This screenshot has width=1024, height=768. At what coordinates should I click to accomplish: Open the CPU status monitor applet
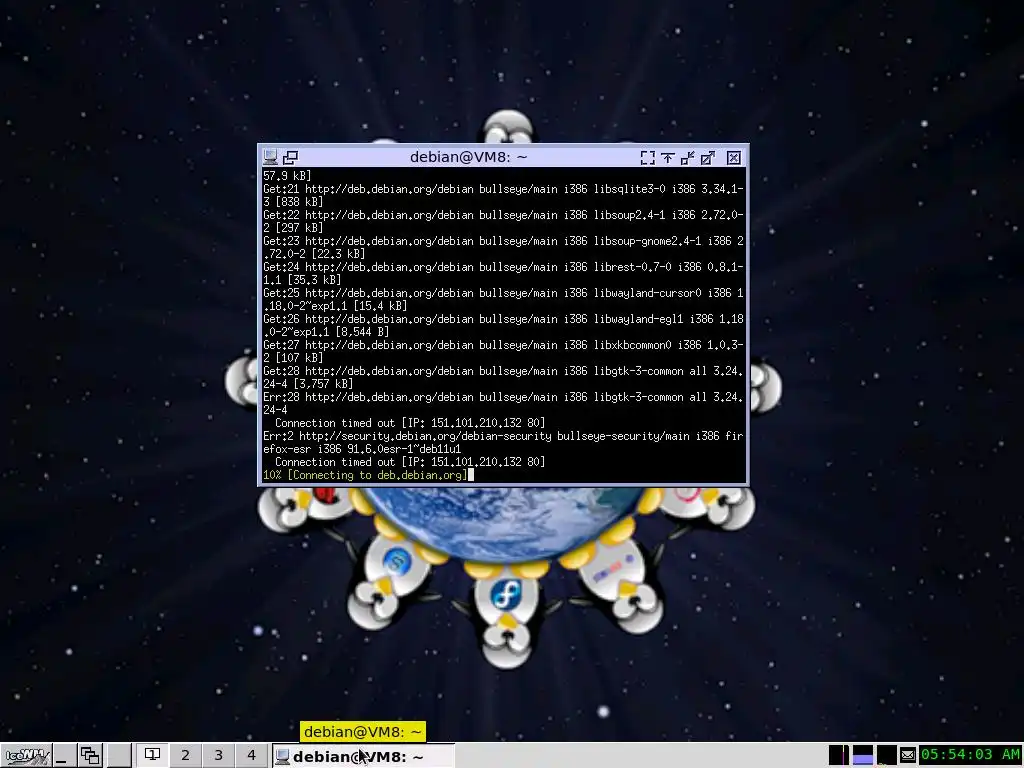839,756
